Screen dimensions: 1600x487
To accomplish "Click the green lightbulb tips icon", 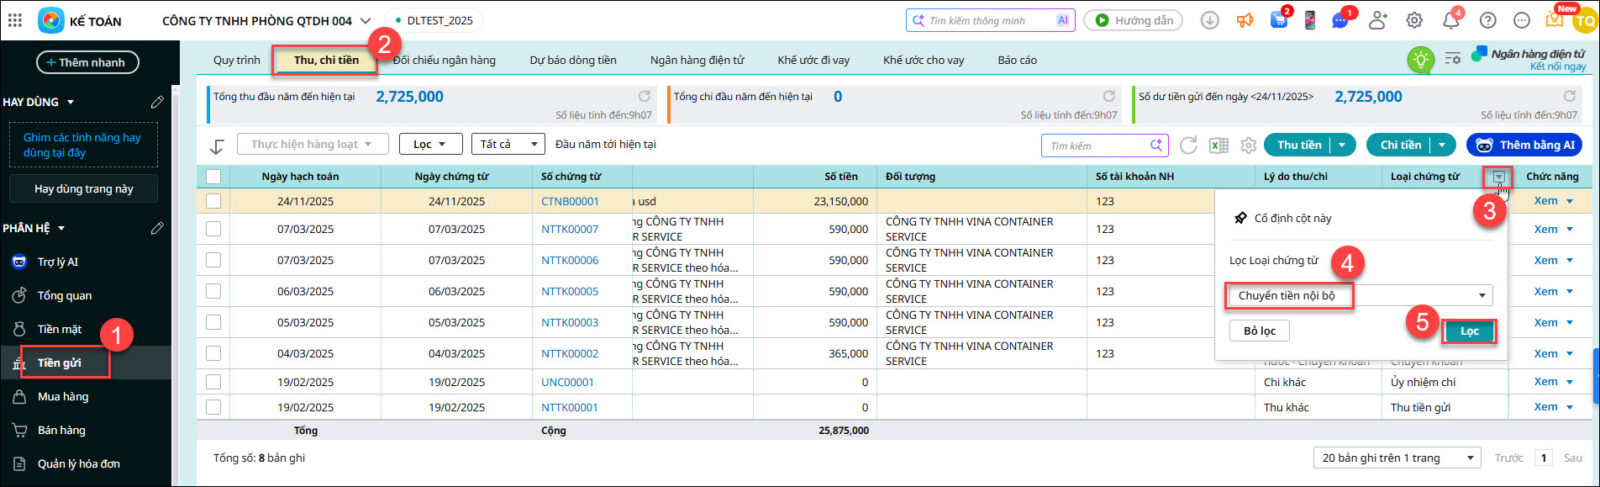I will [1420, 60].
